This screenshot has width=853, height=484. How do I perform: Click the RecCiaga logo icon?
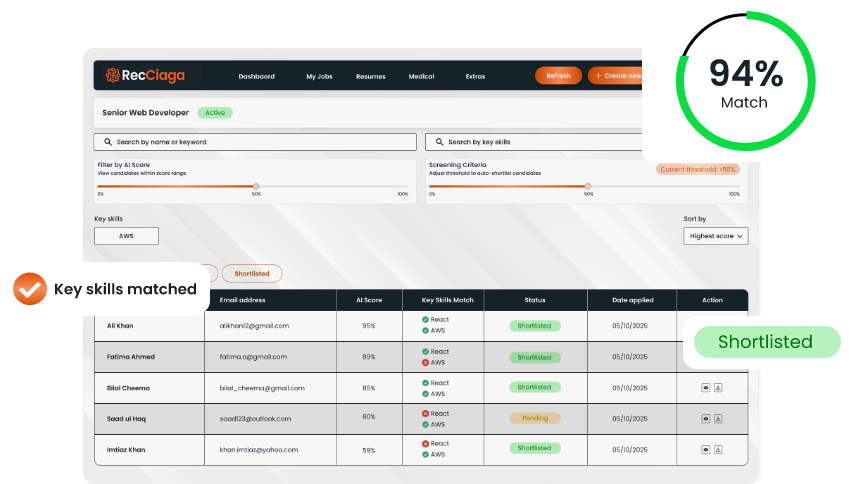tap(111, 76)
